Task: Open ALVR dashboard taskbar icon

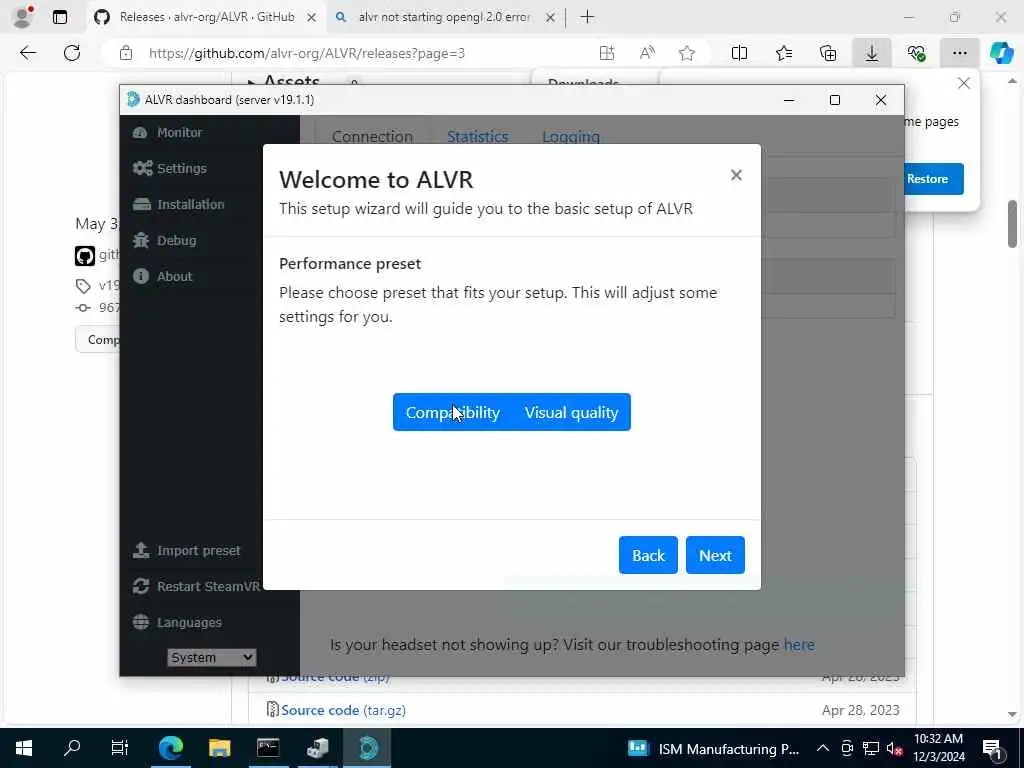Action: 368,748
